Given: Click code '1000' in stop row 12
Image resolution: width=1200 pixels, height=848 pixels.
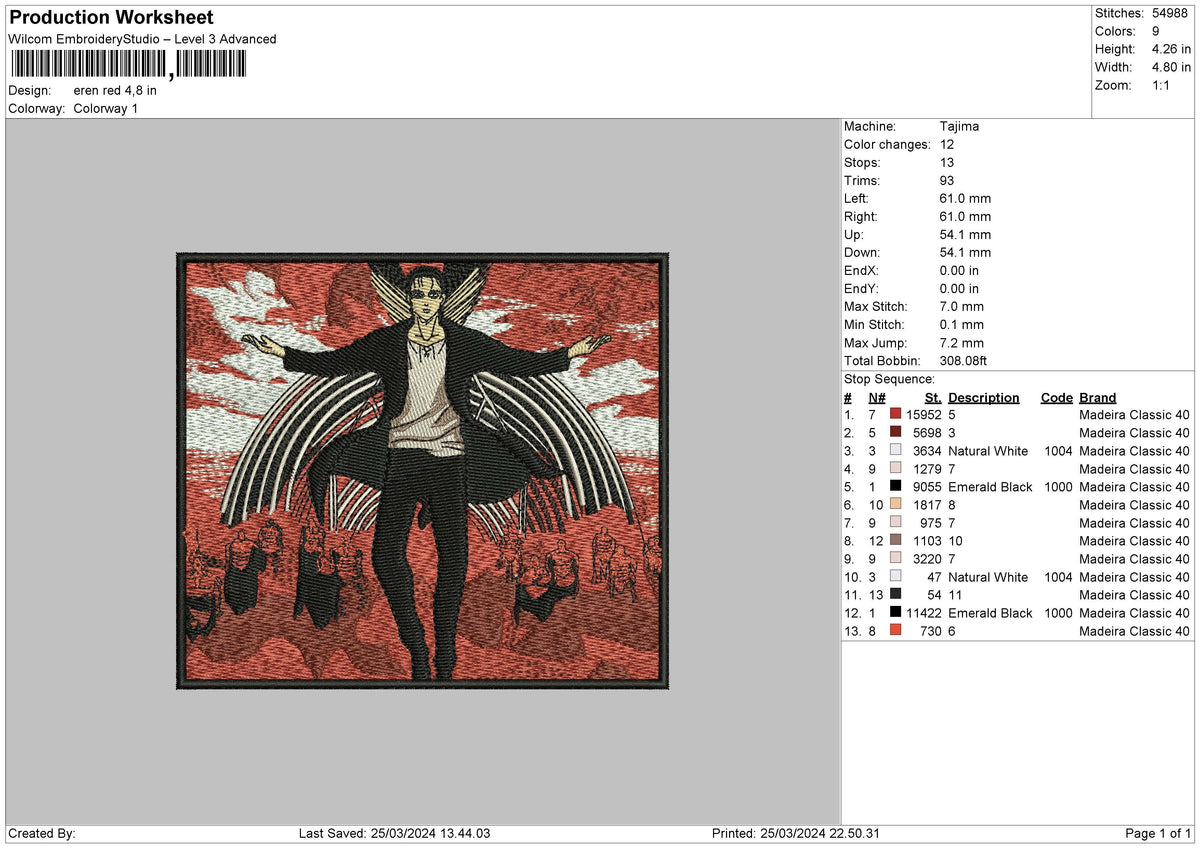Looking at the screenshot, I should click(1056, 613).
